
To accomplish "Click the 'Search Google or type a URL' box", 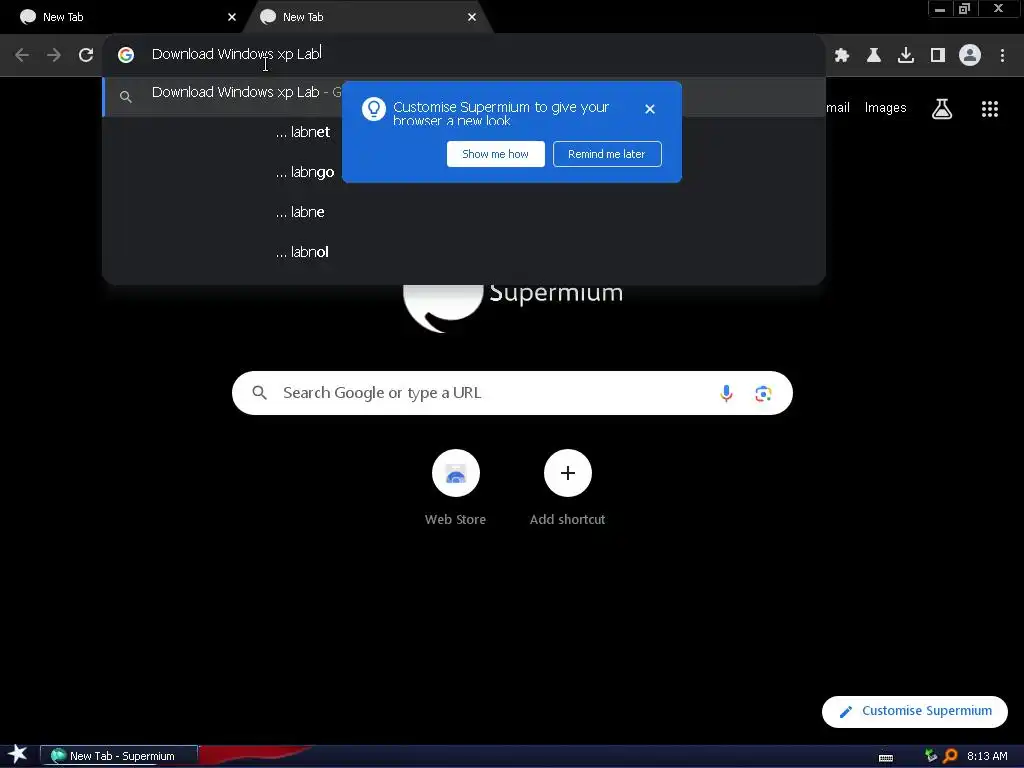I will coord(512,393).
